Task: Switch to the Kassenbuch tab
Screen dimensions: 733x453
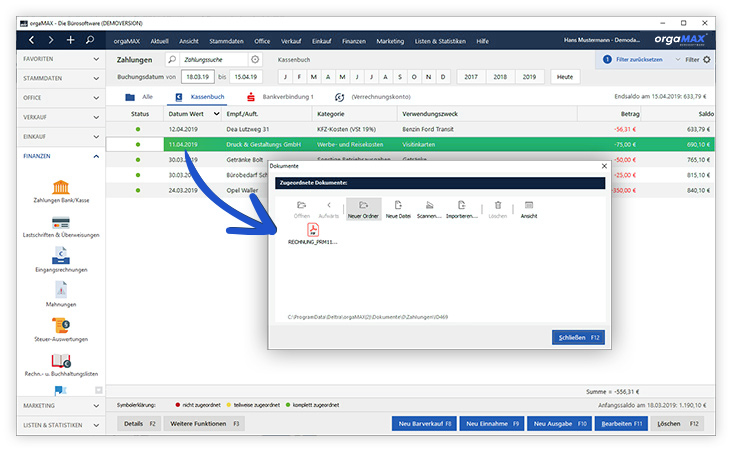Action: 201,97
